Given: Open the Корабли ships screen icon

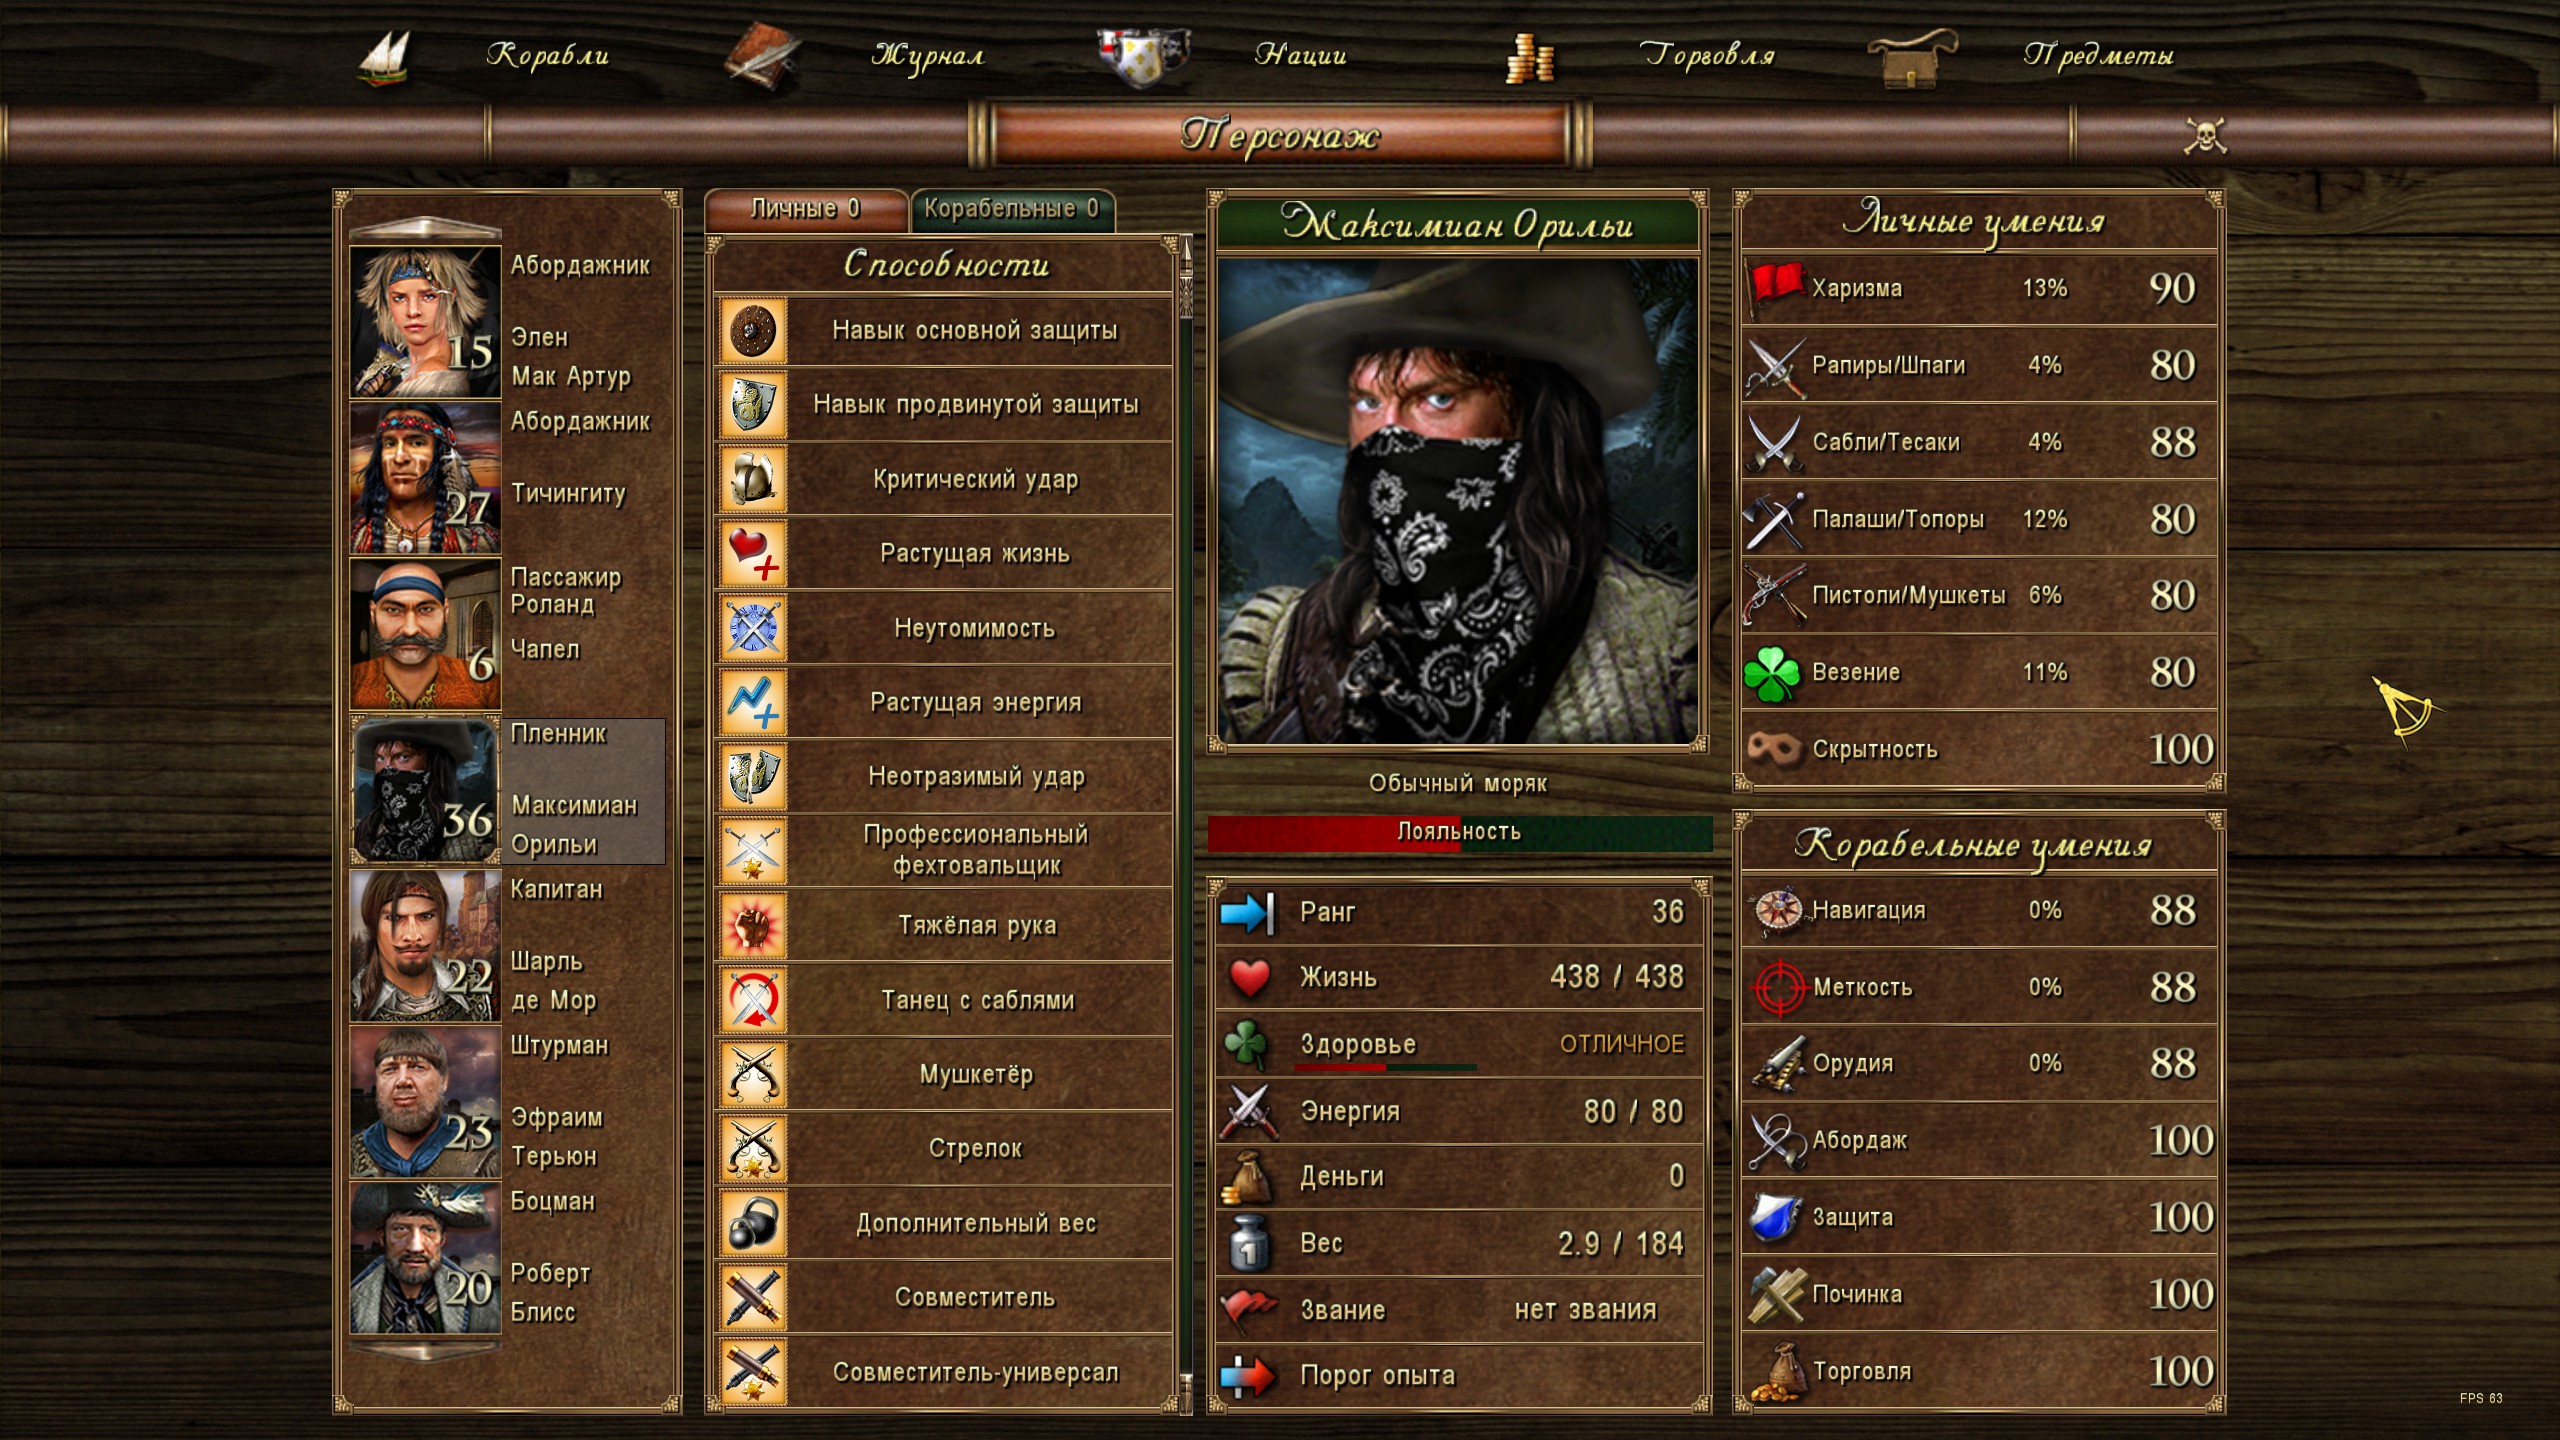Looking at the screenshot, I should pyautogui.click(x=386, y=58).
